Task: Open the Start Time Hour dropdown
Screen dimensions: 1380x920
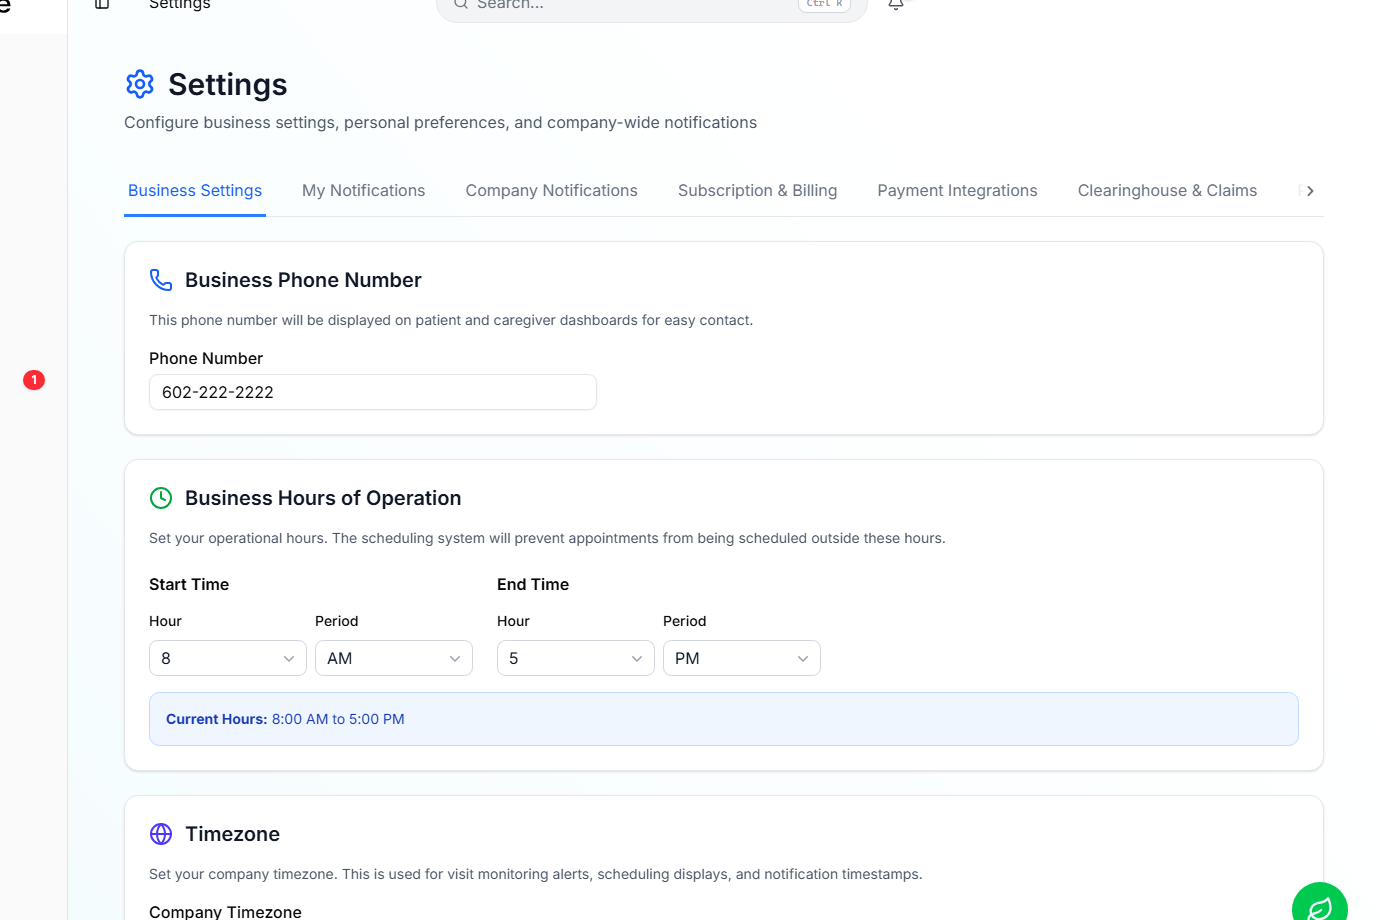Action: coord(228,658)
